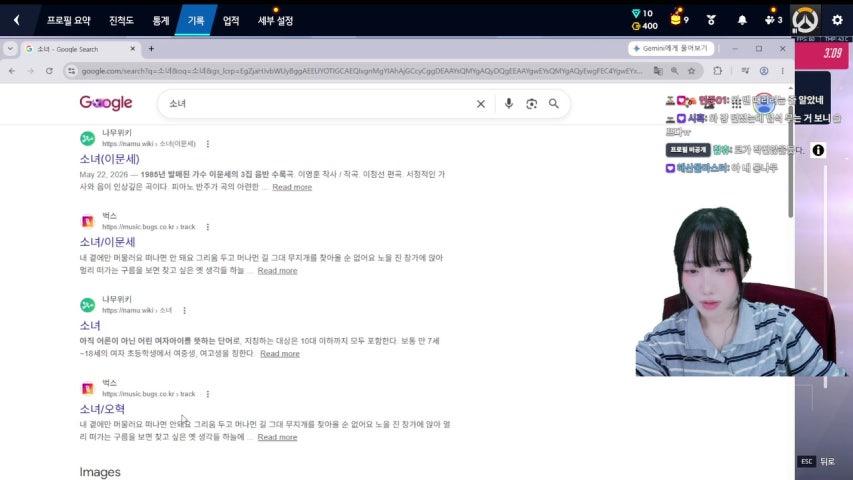
Task: Reload the Google search page
Action: pos(49,71)
